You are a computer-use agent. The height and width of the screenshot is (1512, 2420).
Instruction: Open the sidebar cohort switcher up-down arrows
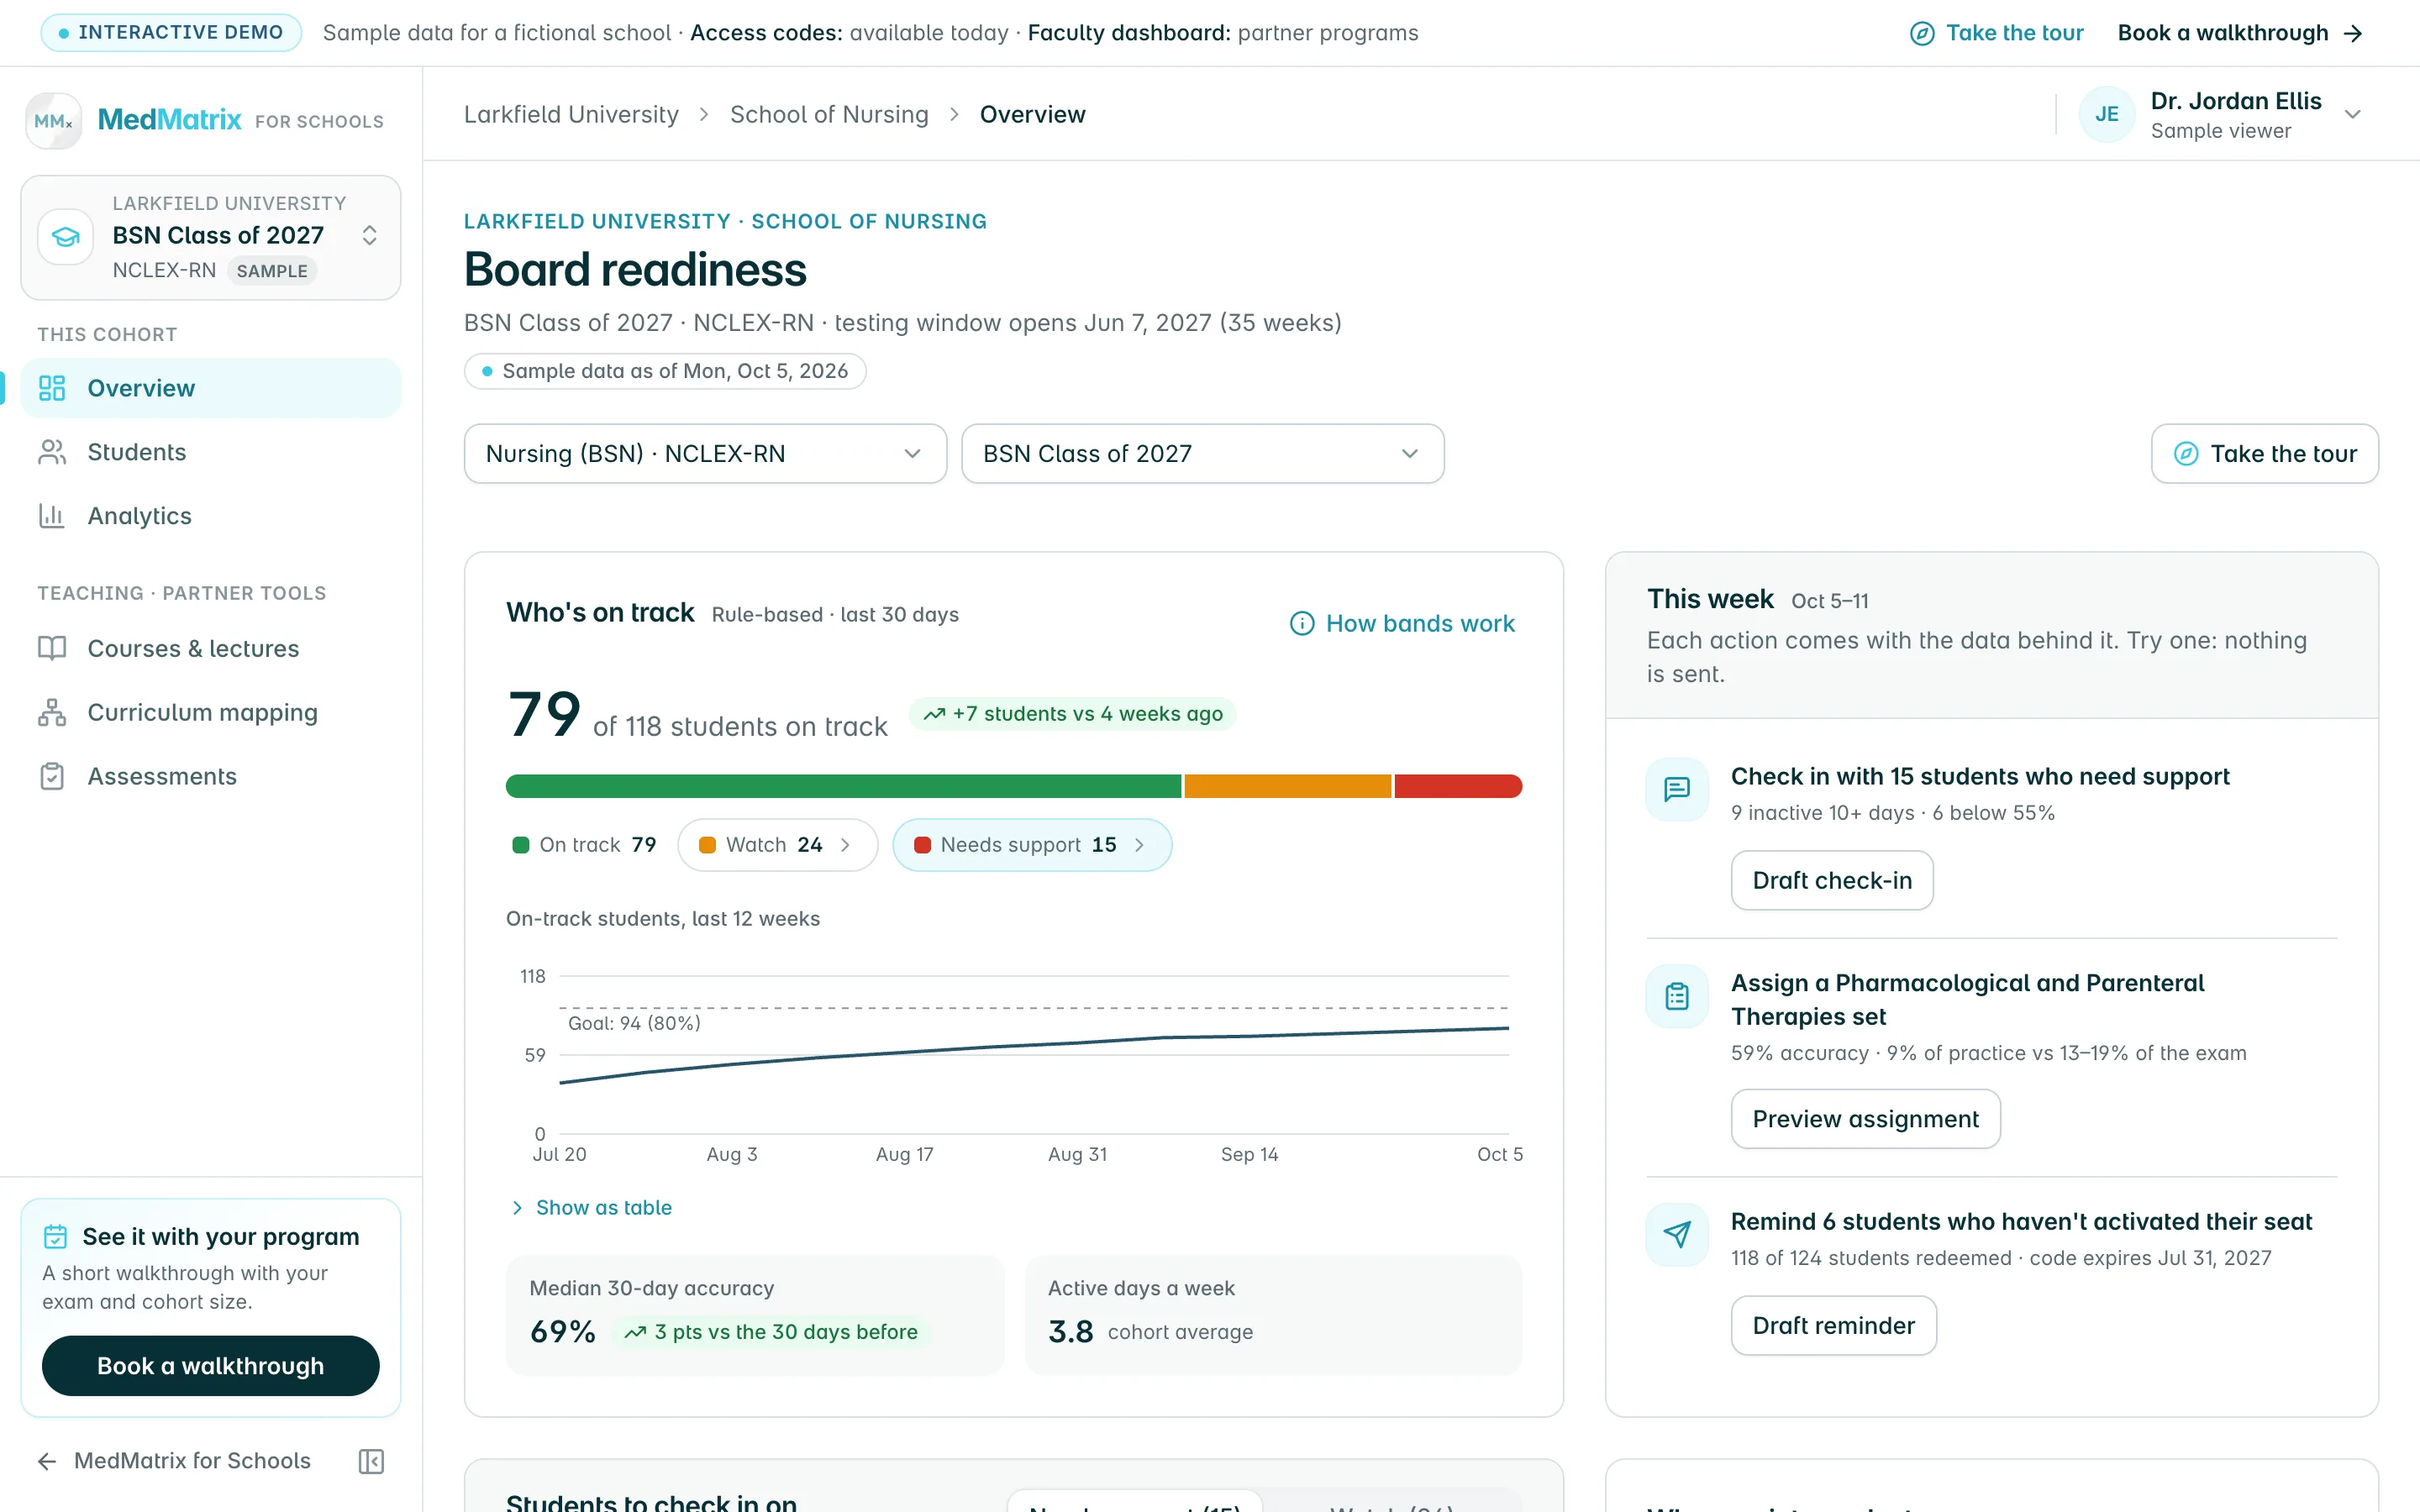369,236
